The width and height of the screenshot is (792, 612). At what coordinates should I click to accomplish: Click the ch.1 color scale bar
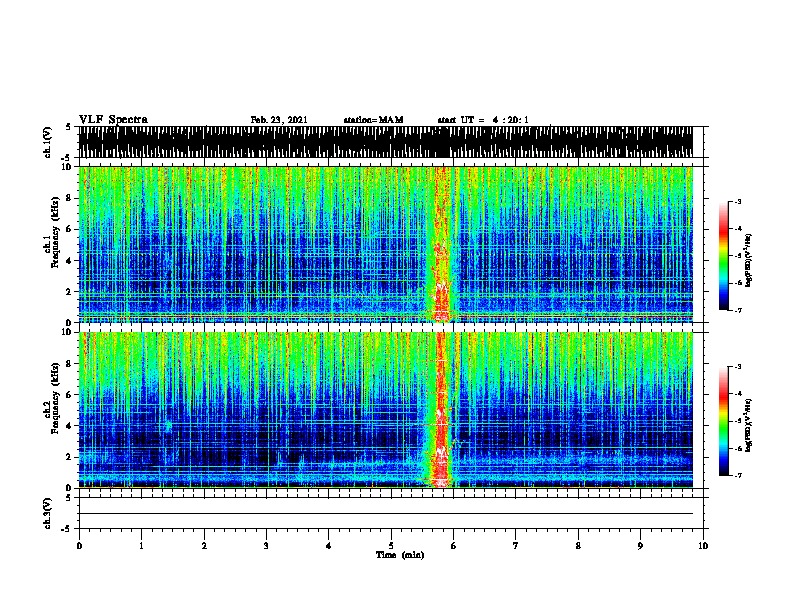(x=723, y=256)
